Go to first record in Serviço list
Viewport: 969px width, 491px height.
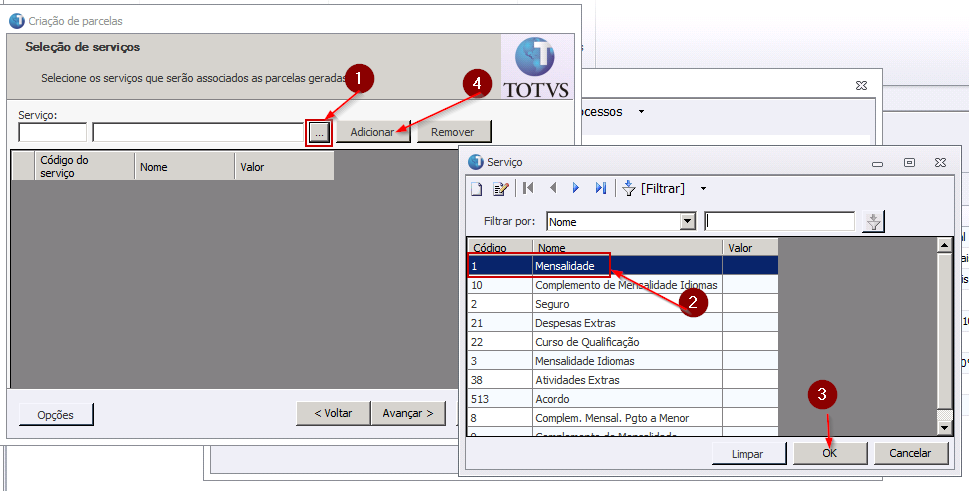coord(528,188)
